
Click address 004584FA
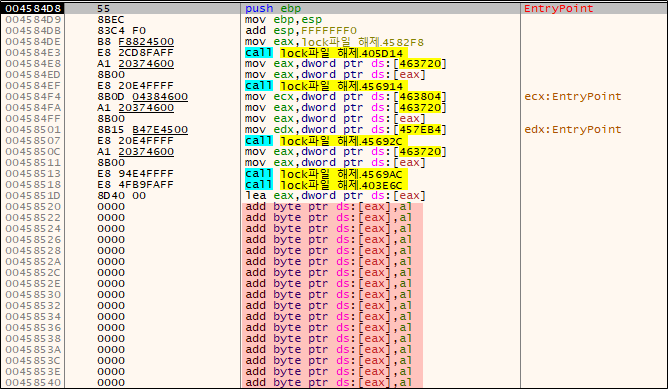(x=33, y=108)
